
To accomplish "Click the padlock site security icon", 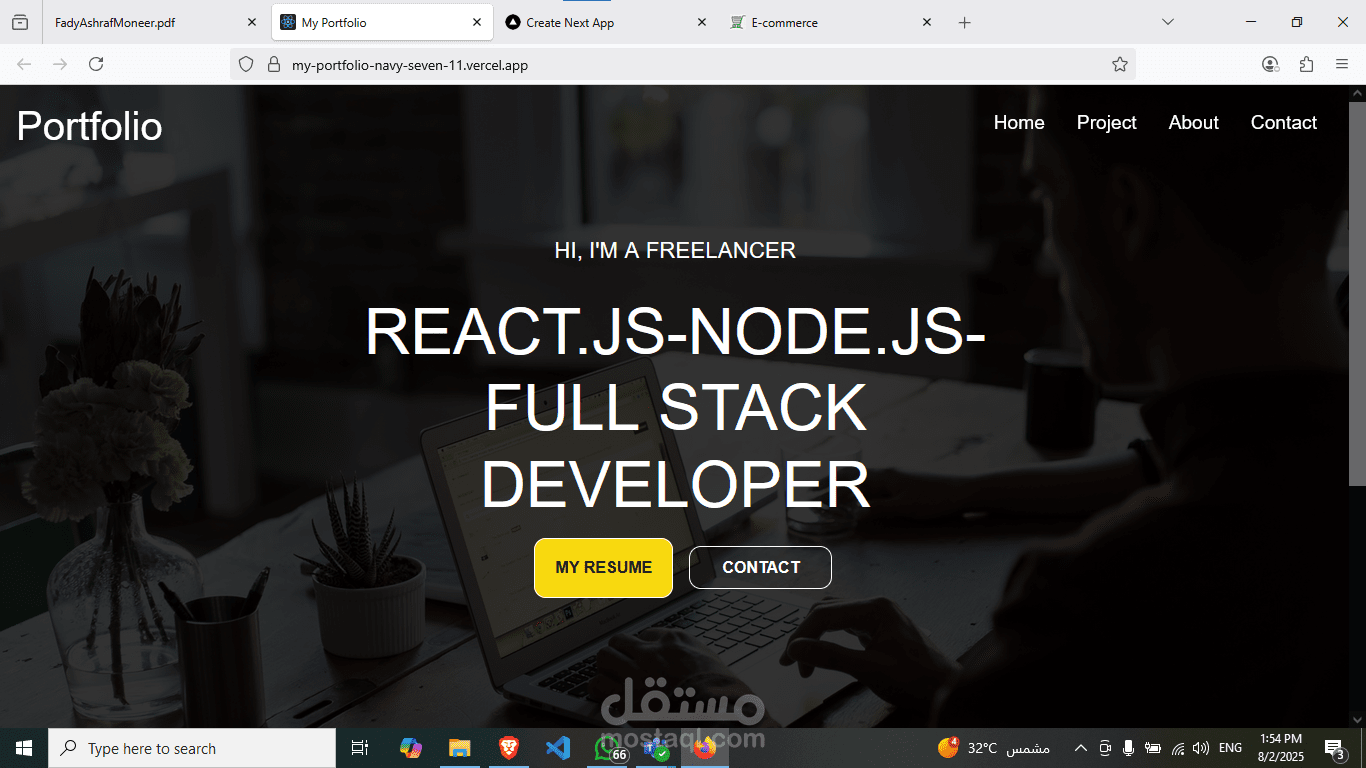I will click(x=273, y=65).
